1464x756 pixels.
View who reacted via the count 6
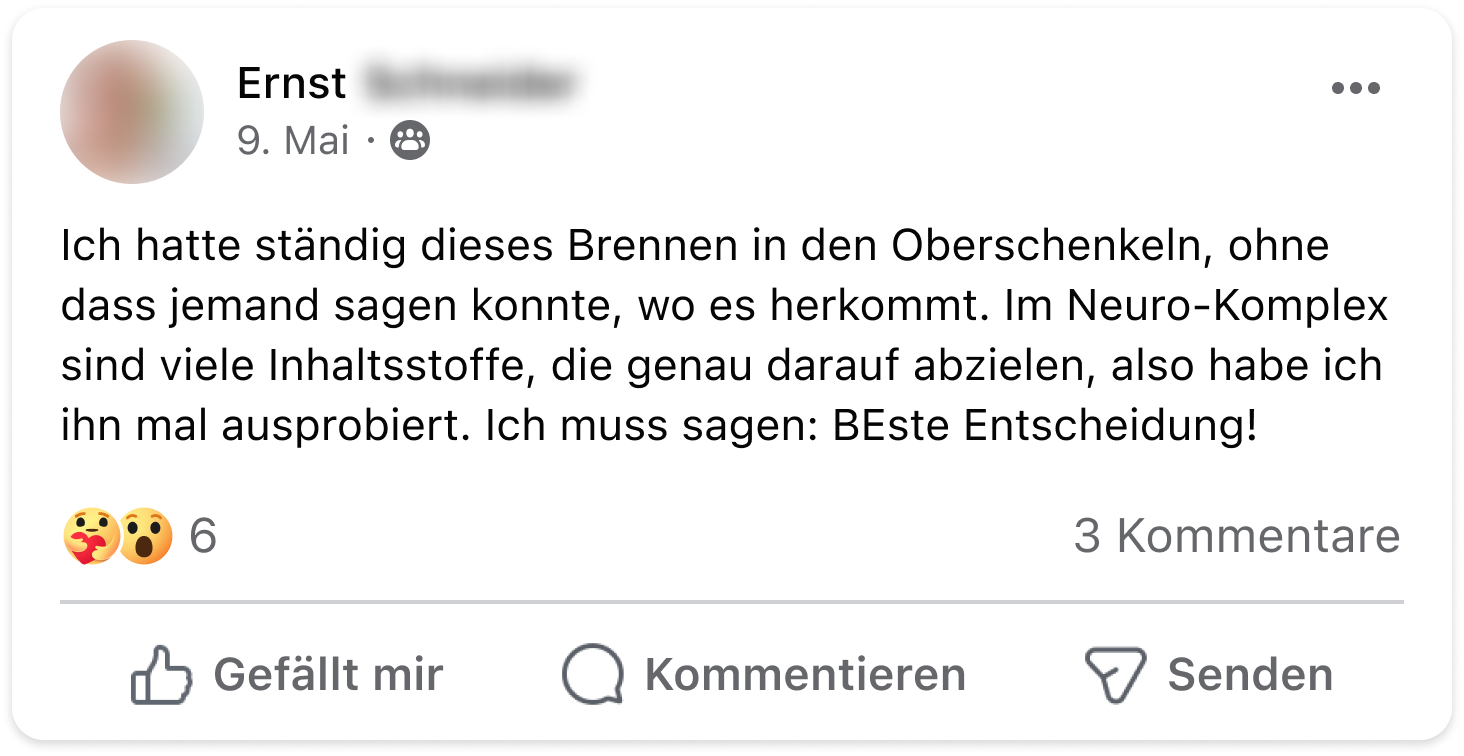(x=203, y=537)
